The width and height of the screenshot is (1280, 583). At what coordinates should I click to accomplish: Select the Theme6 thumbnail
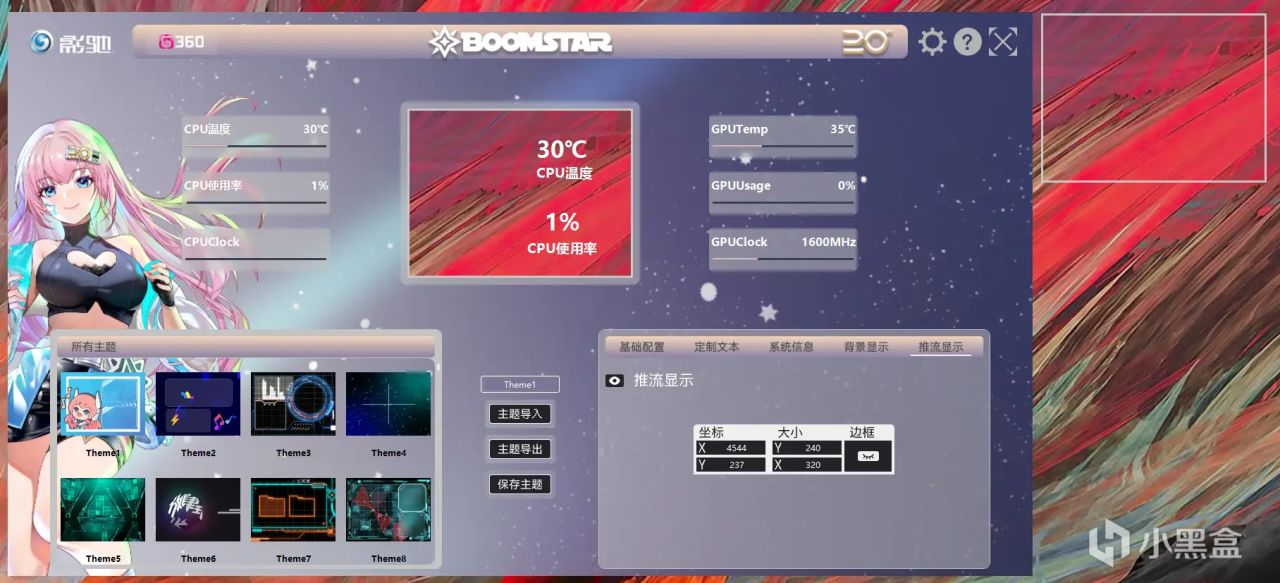pyautogui.click(x=198, y=510)
